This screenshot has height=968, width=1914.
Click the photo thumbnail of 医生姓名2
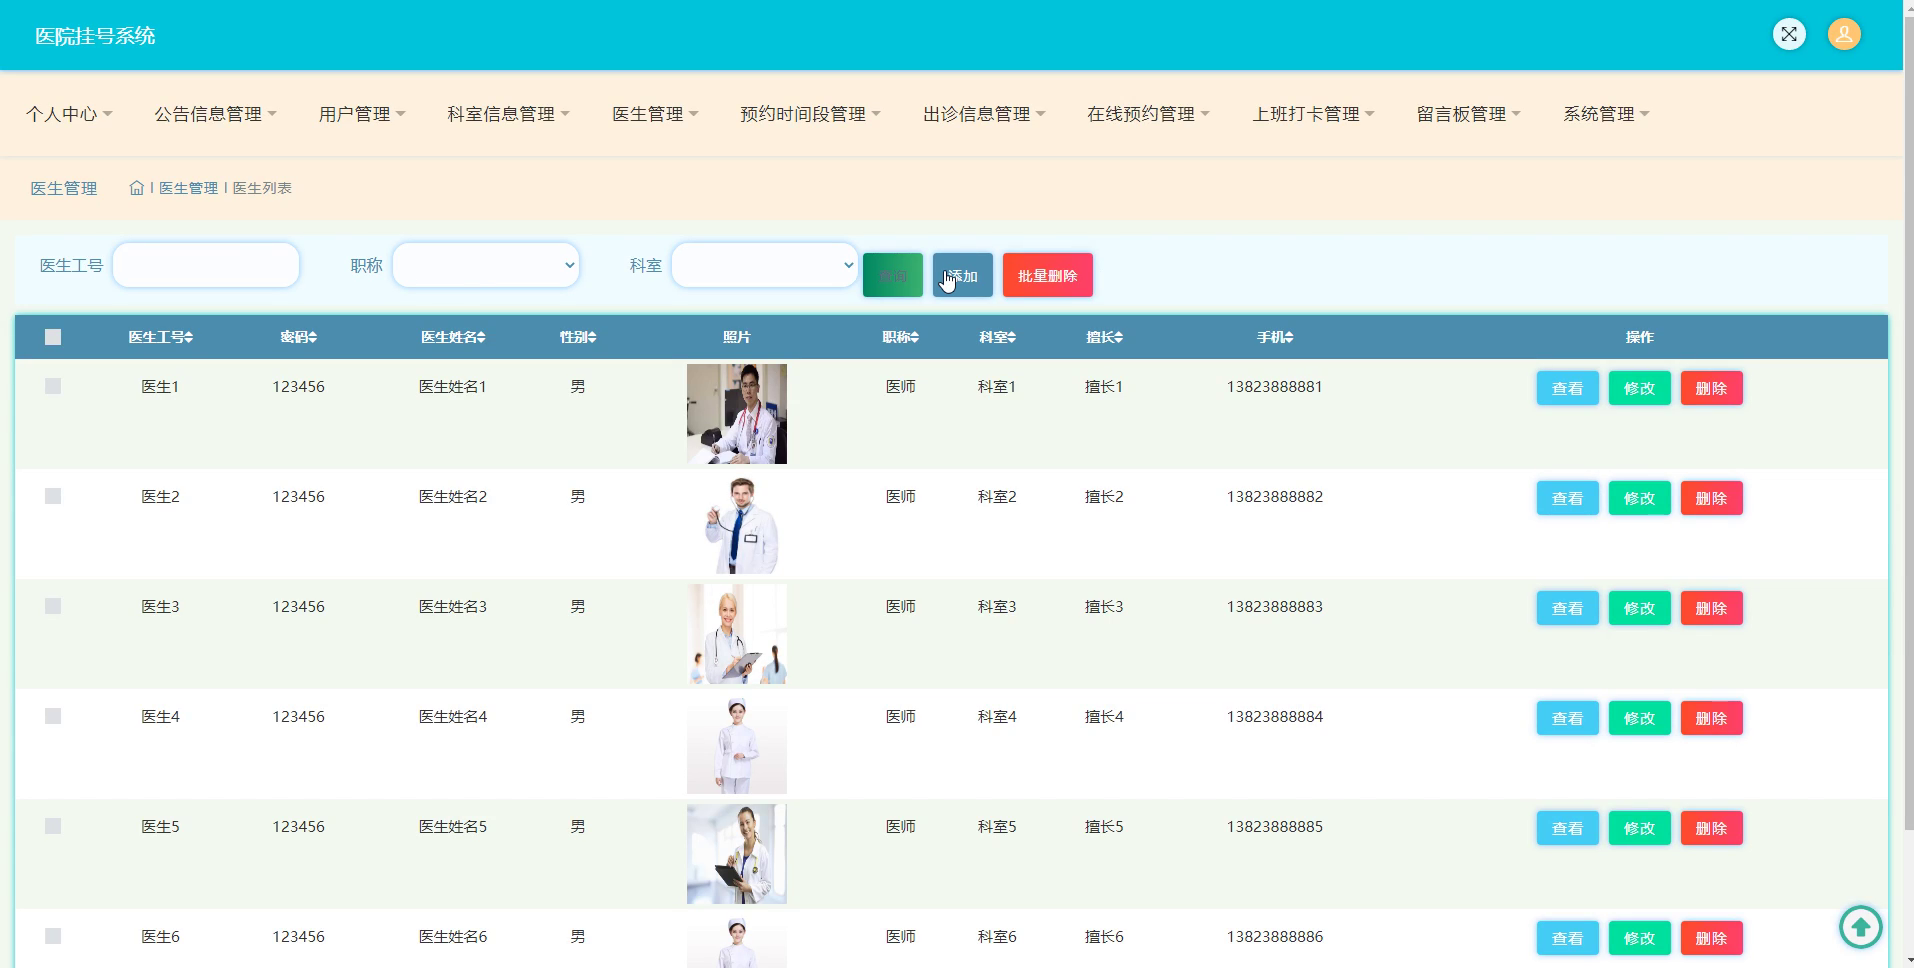click(737, 524)
